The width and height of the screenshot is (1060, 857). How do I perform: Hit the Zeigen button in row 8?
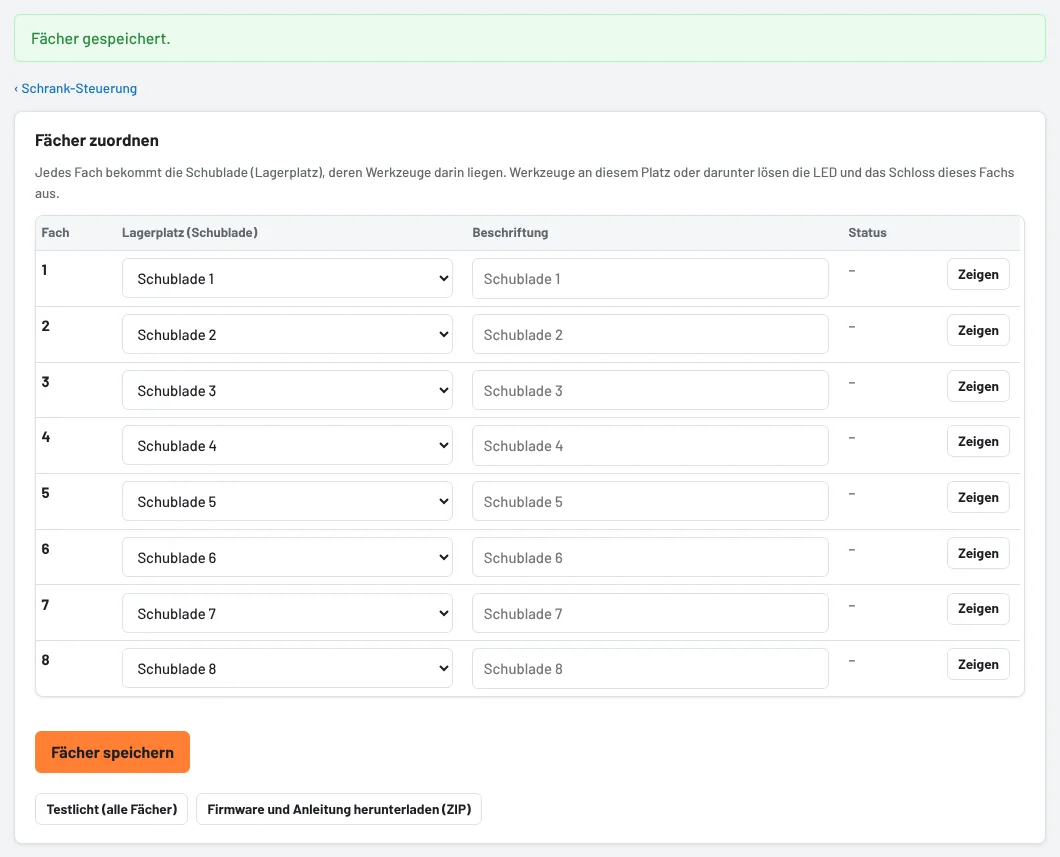pyautogui.click(x=978, y=664)
